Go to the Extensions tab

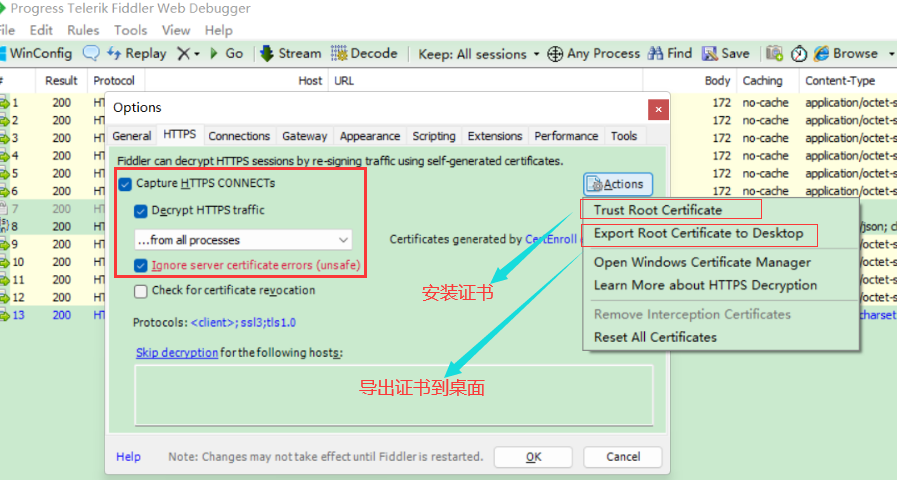495,136
